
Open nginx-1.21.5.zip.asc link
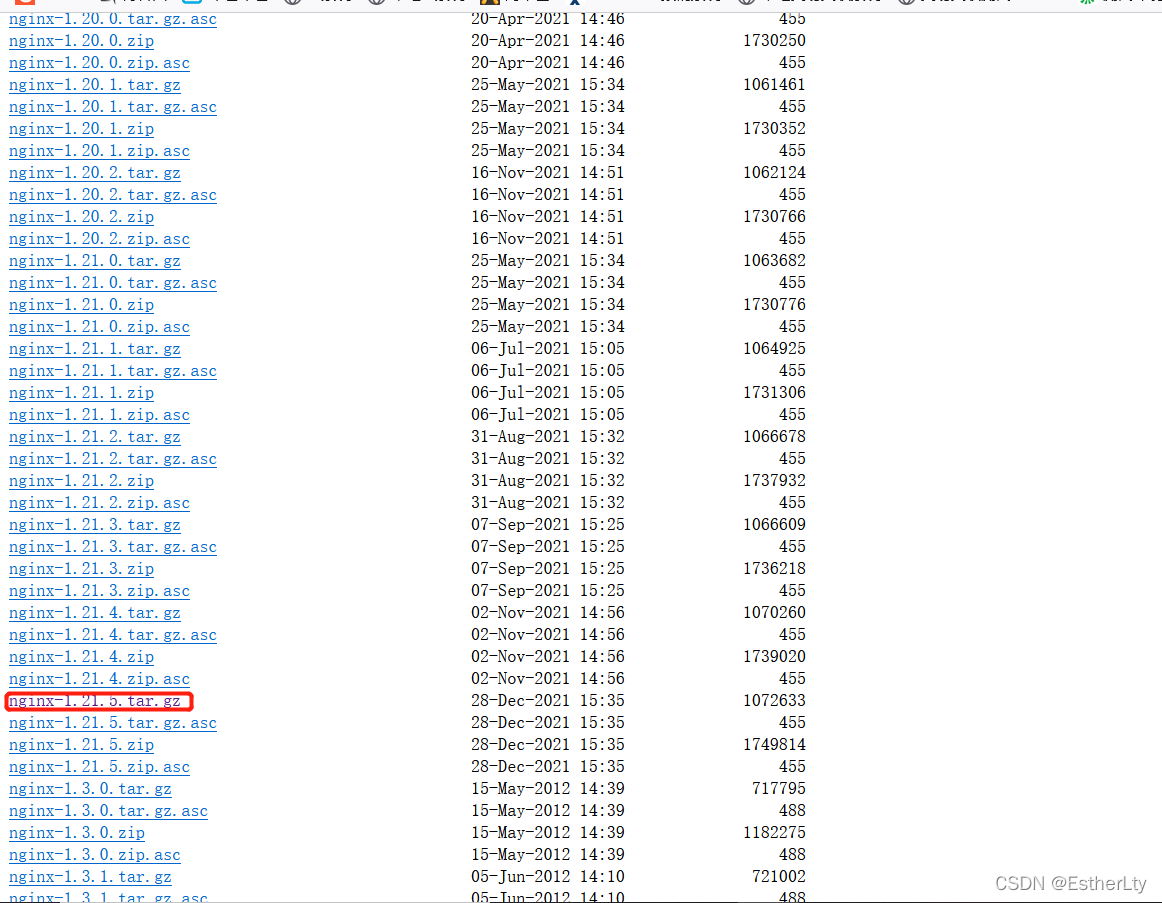point(99,767)
